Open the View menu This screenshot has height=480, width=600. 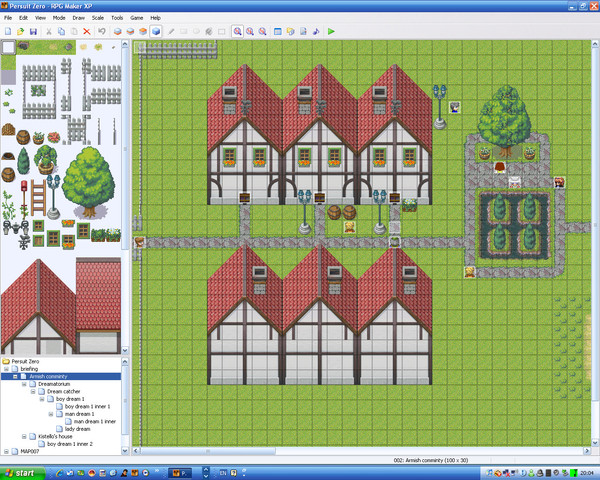(x=40, y=18)
